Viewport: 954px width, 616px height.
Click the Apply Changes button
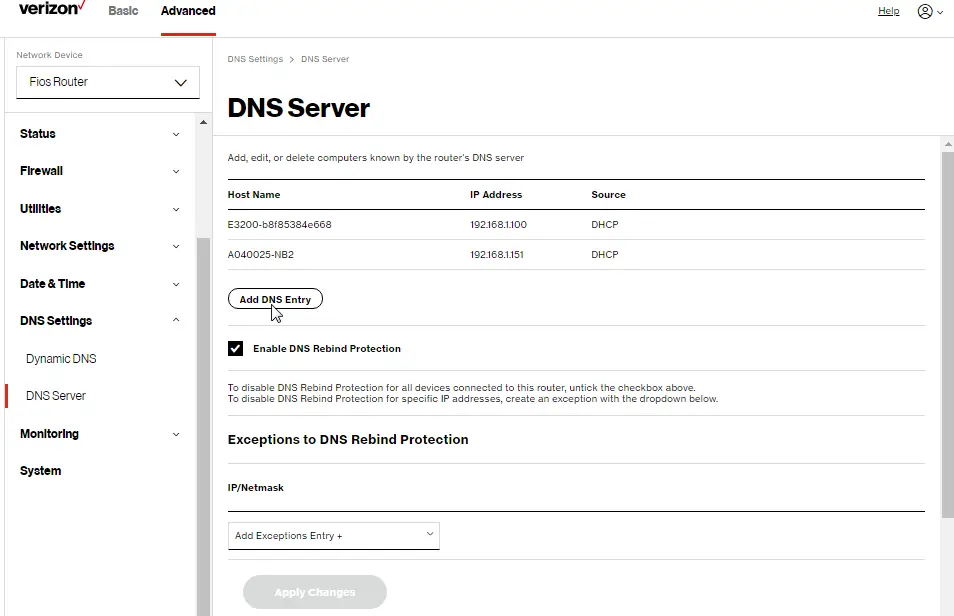click(314, 592)
